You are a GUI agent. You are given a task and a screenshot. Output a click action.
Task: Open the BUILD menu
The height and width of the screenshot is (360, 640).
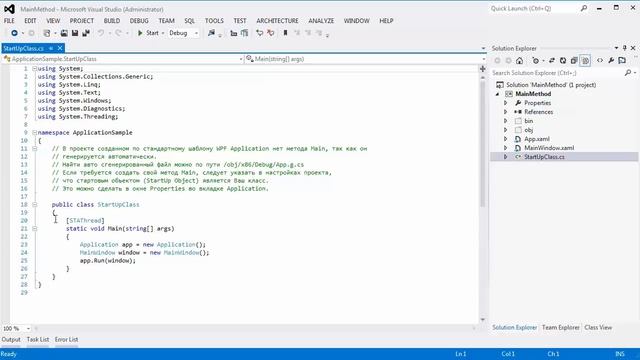coord(112,21)
